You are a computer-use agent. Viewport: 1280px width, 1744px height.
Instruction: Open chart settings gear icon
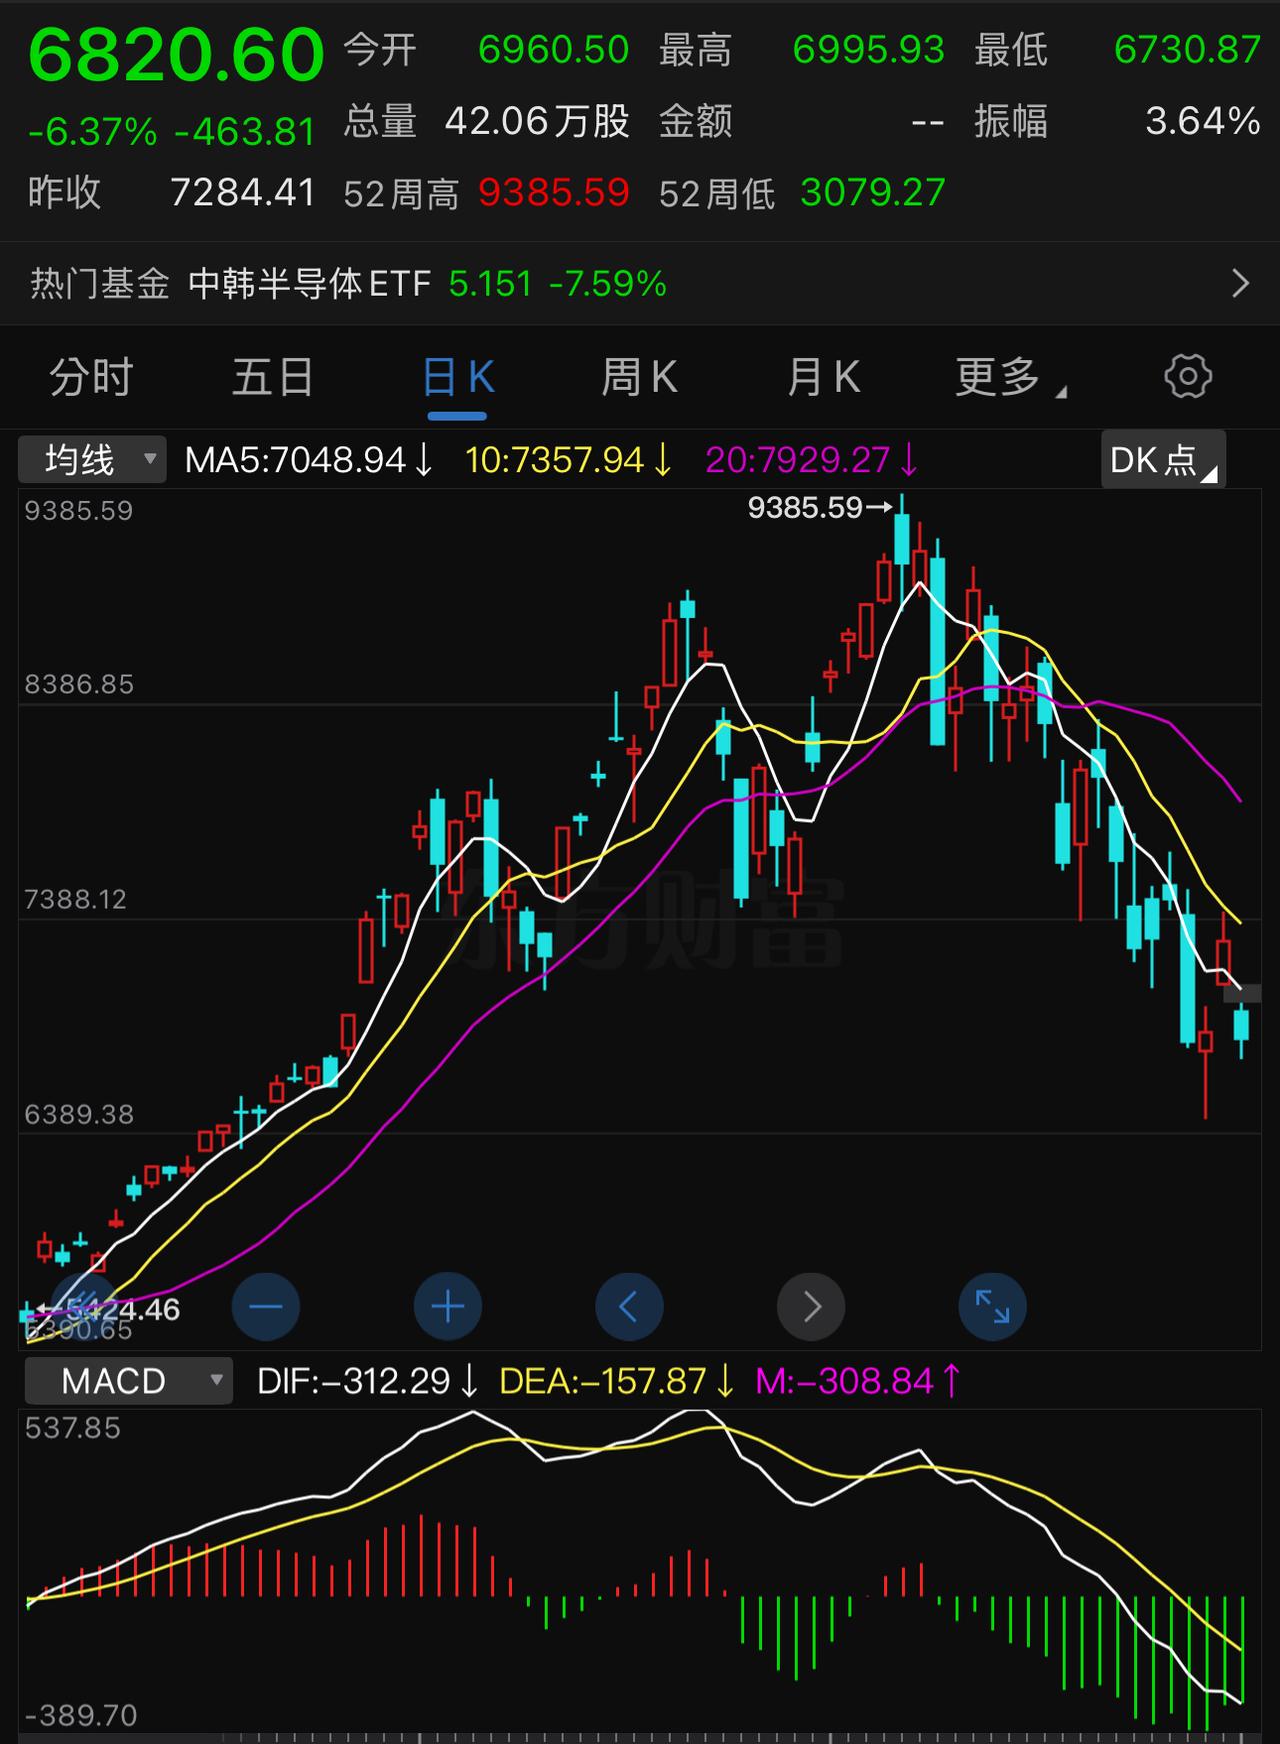[x=1188, y=377]
